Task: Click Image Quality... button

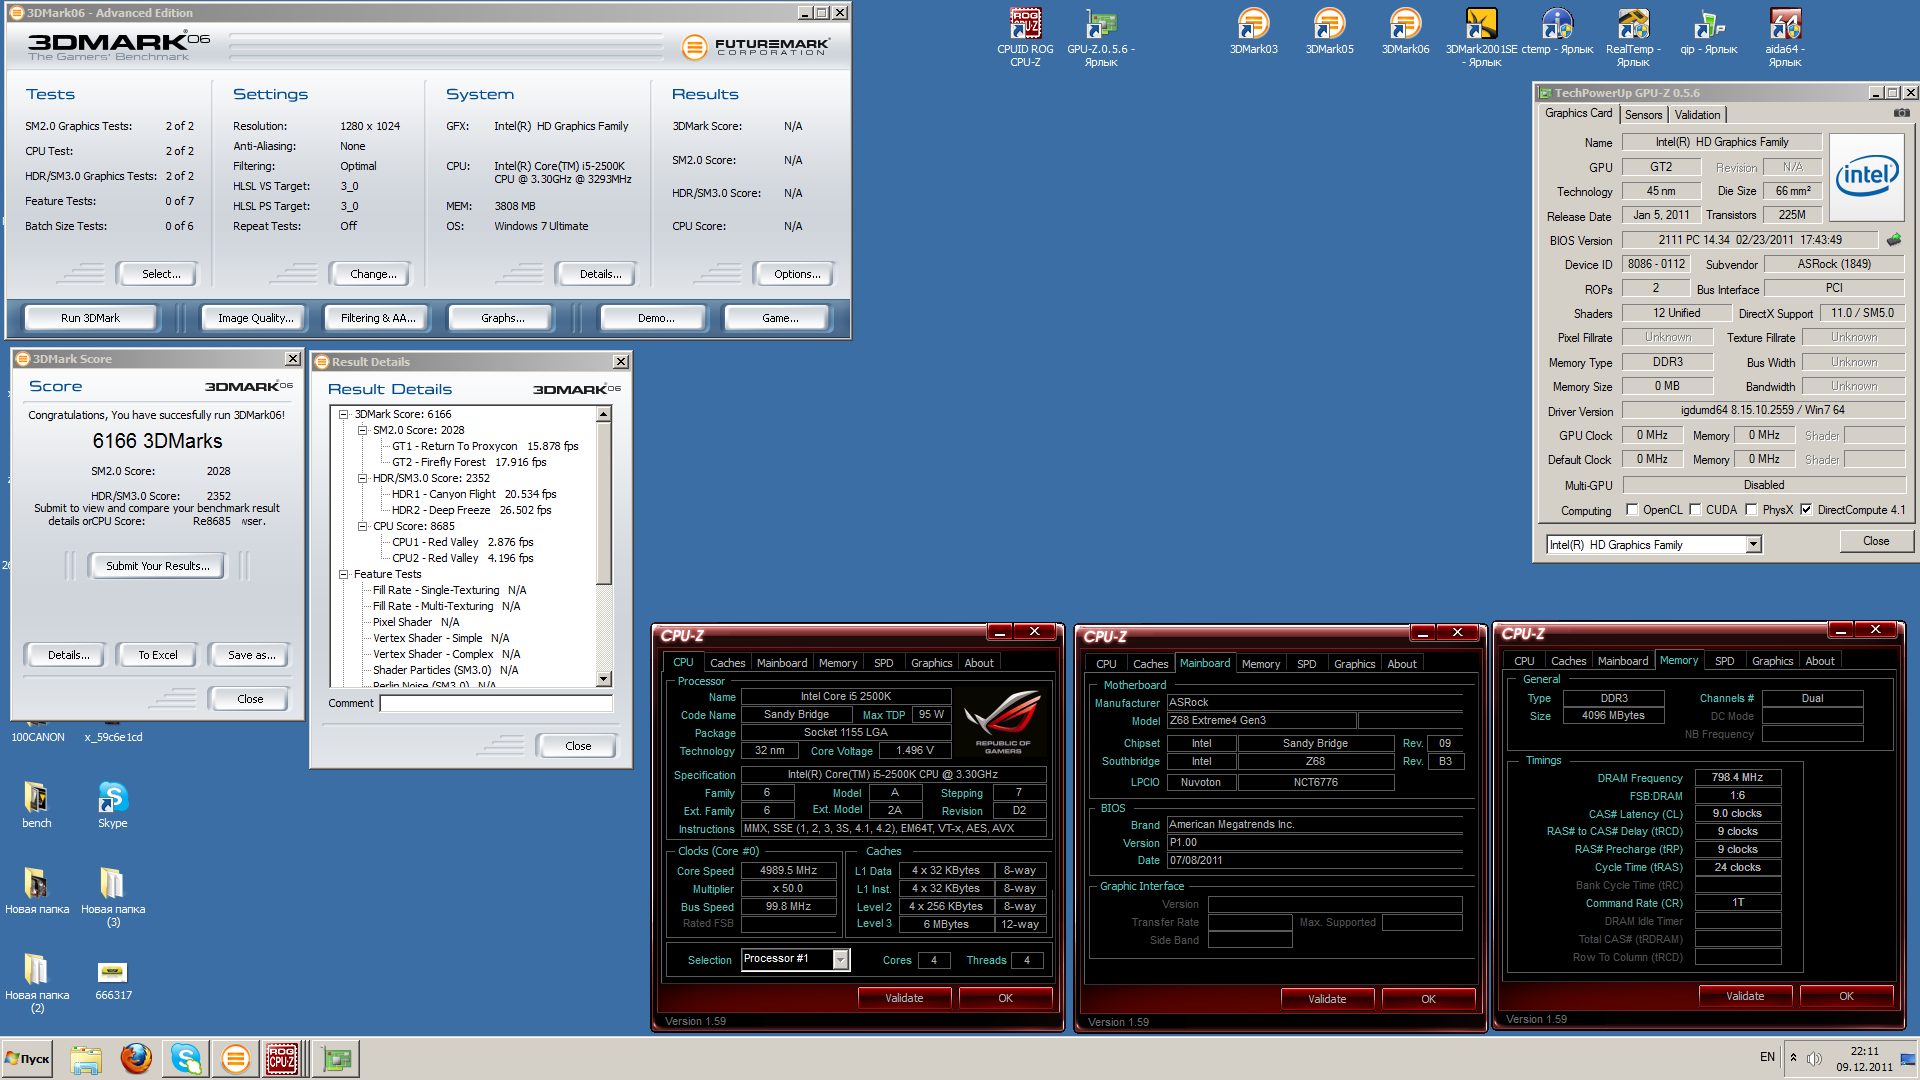Action: [256, 318]
